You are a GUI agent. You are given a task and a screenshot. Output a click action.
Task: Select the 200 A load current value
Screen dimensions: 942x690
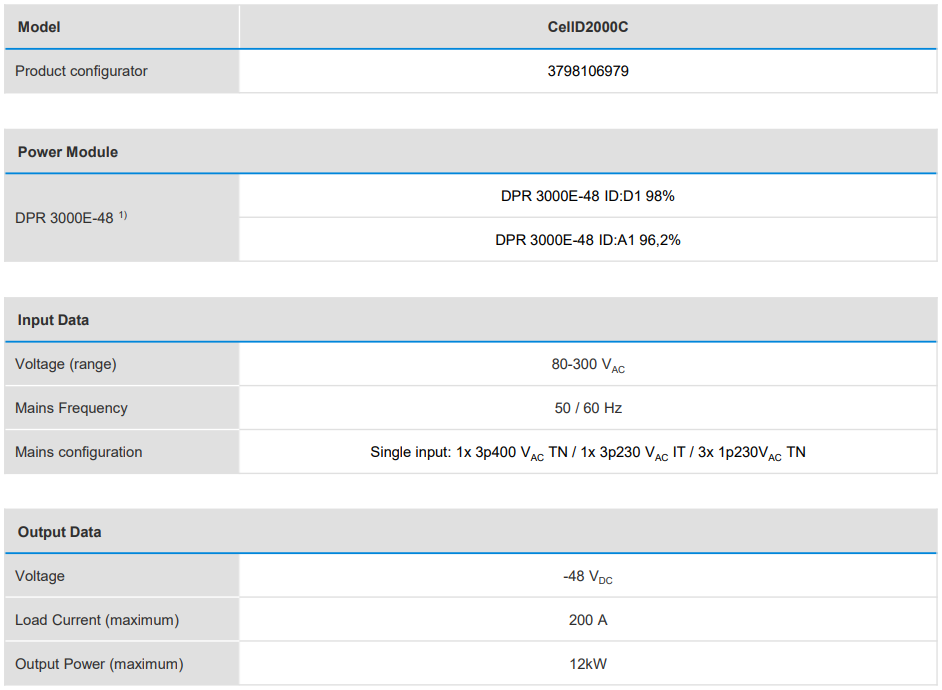click(x=588, y=620)
